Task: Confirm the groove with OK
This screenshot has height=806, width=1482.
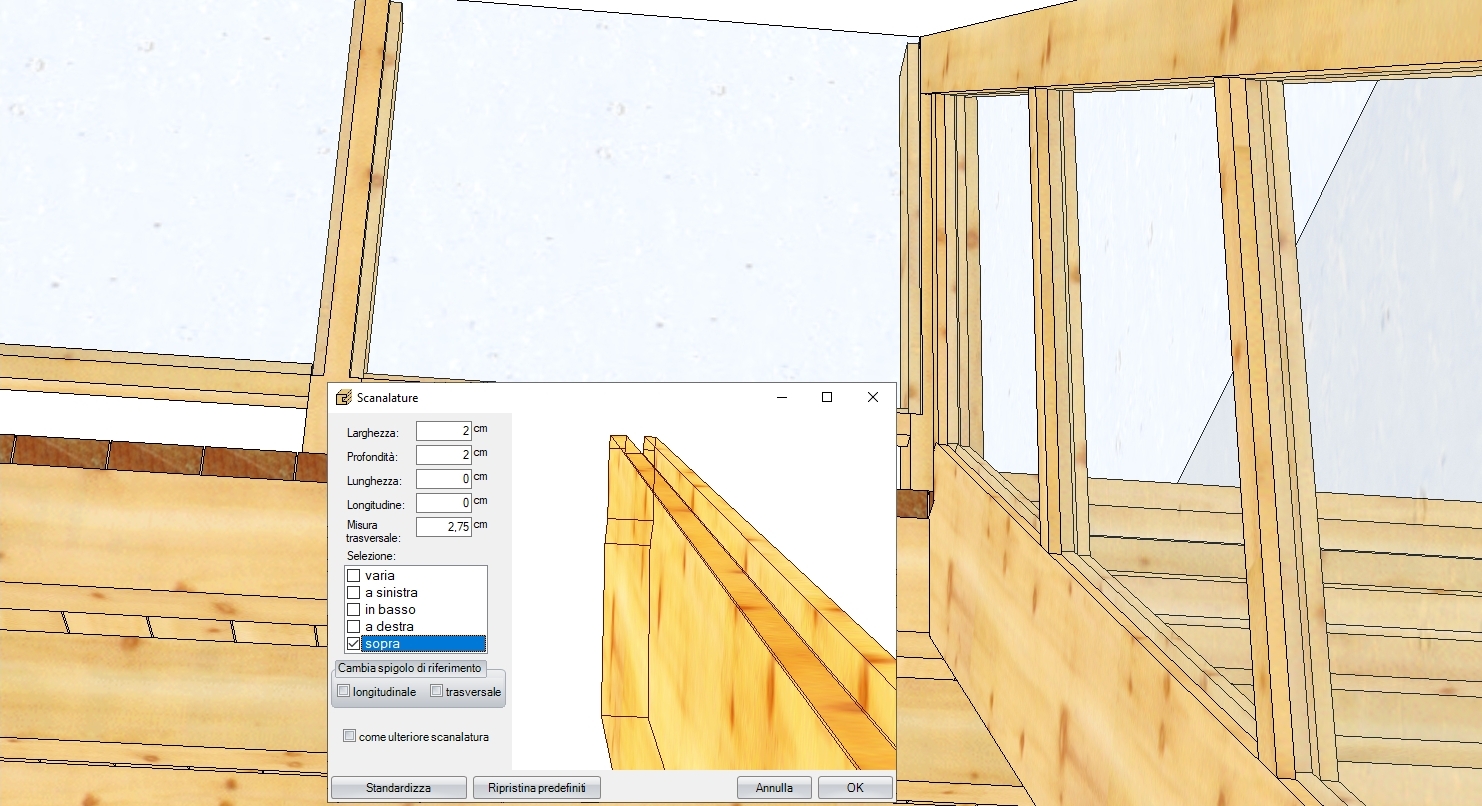Action: tap(855, 788)
